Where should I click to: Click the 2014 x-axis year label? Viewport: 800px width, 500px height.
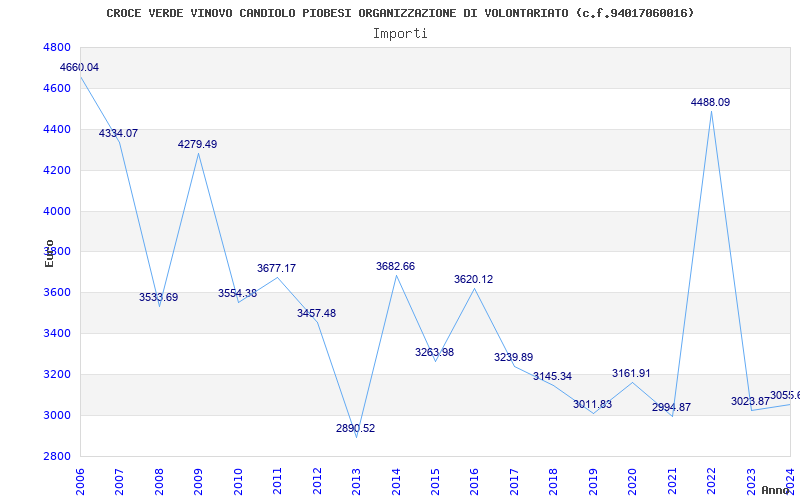tap(396, 481)
